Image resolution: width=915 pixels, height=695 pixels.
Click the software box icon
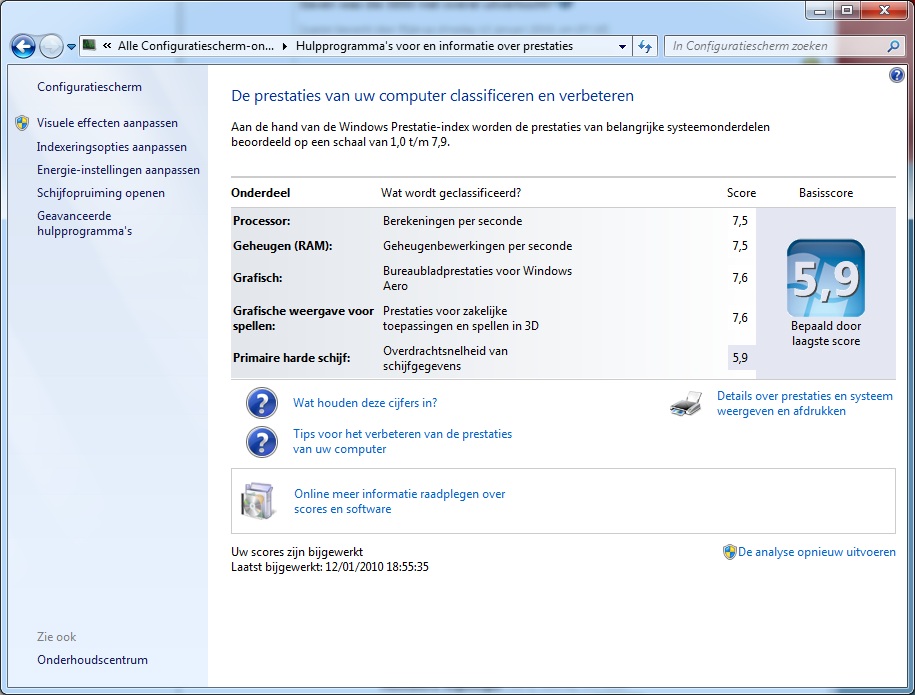tap(257, 501)
